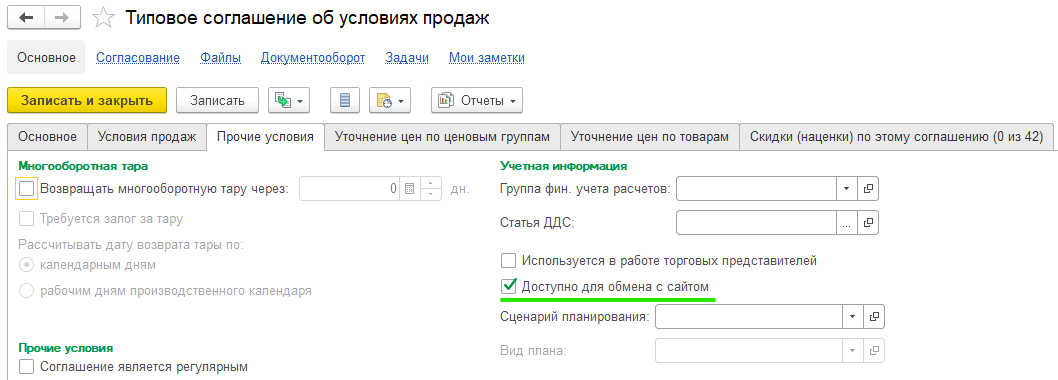1058x380 pixels.
Task: Switch to Условия продаж tab
Action: pos(147,136)
